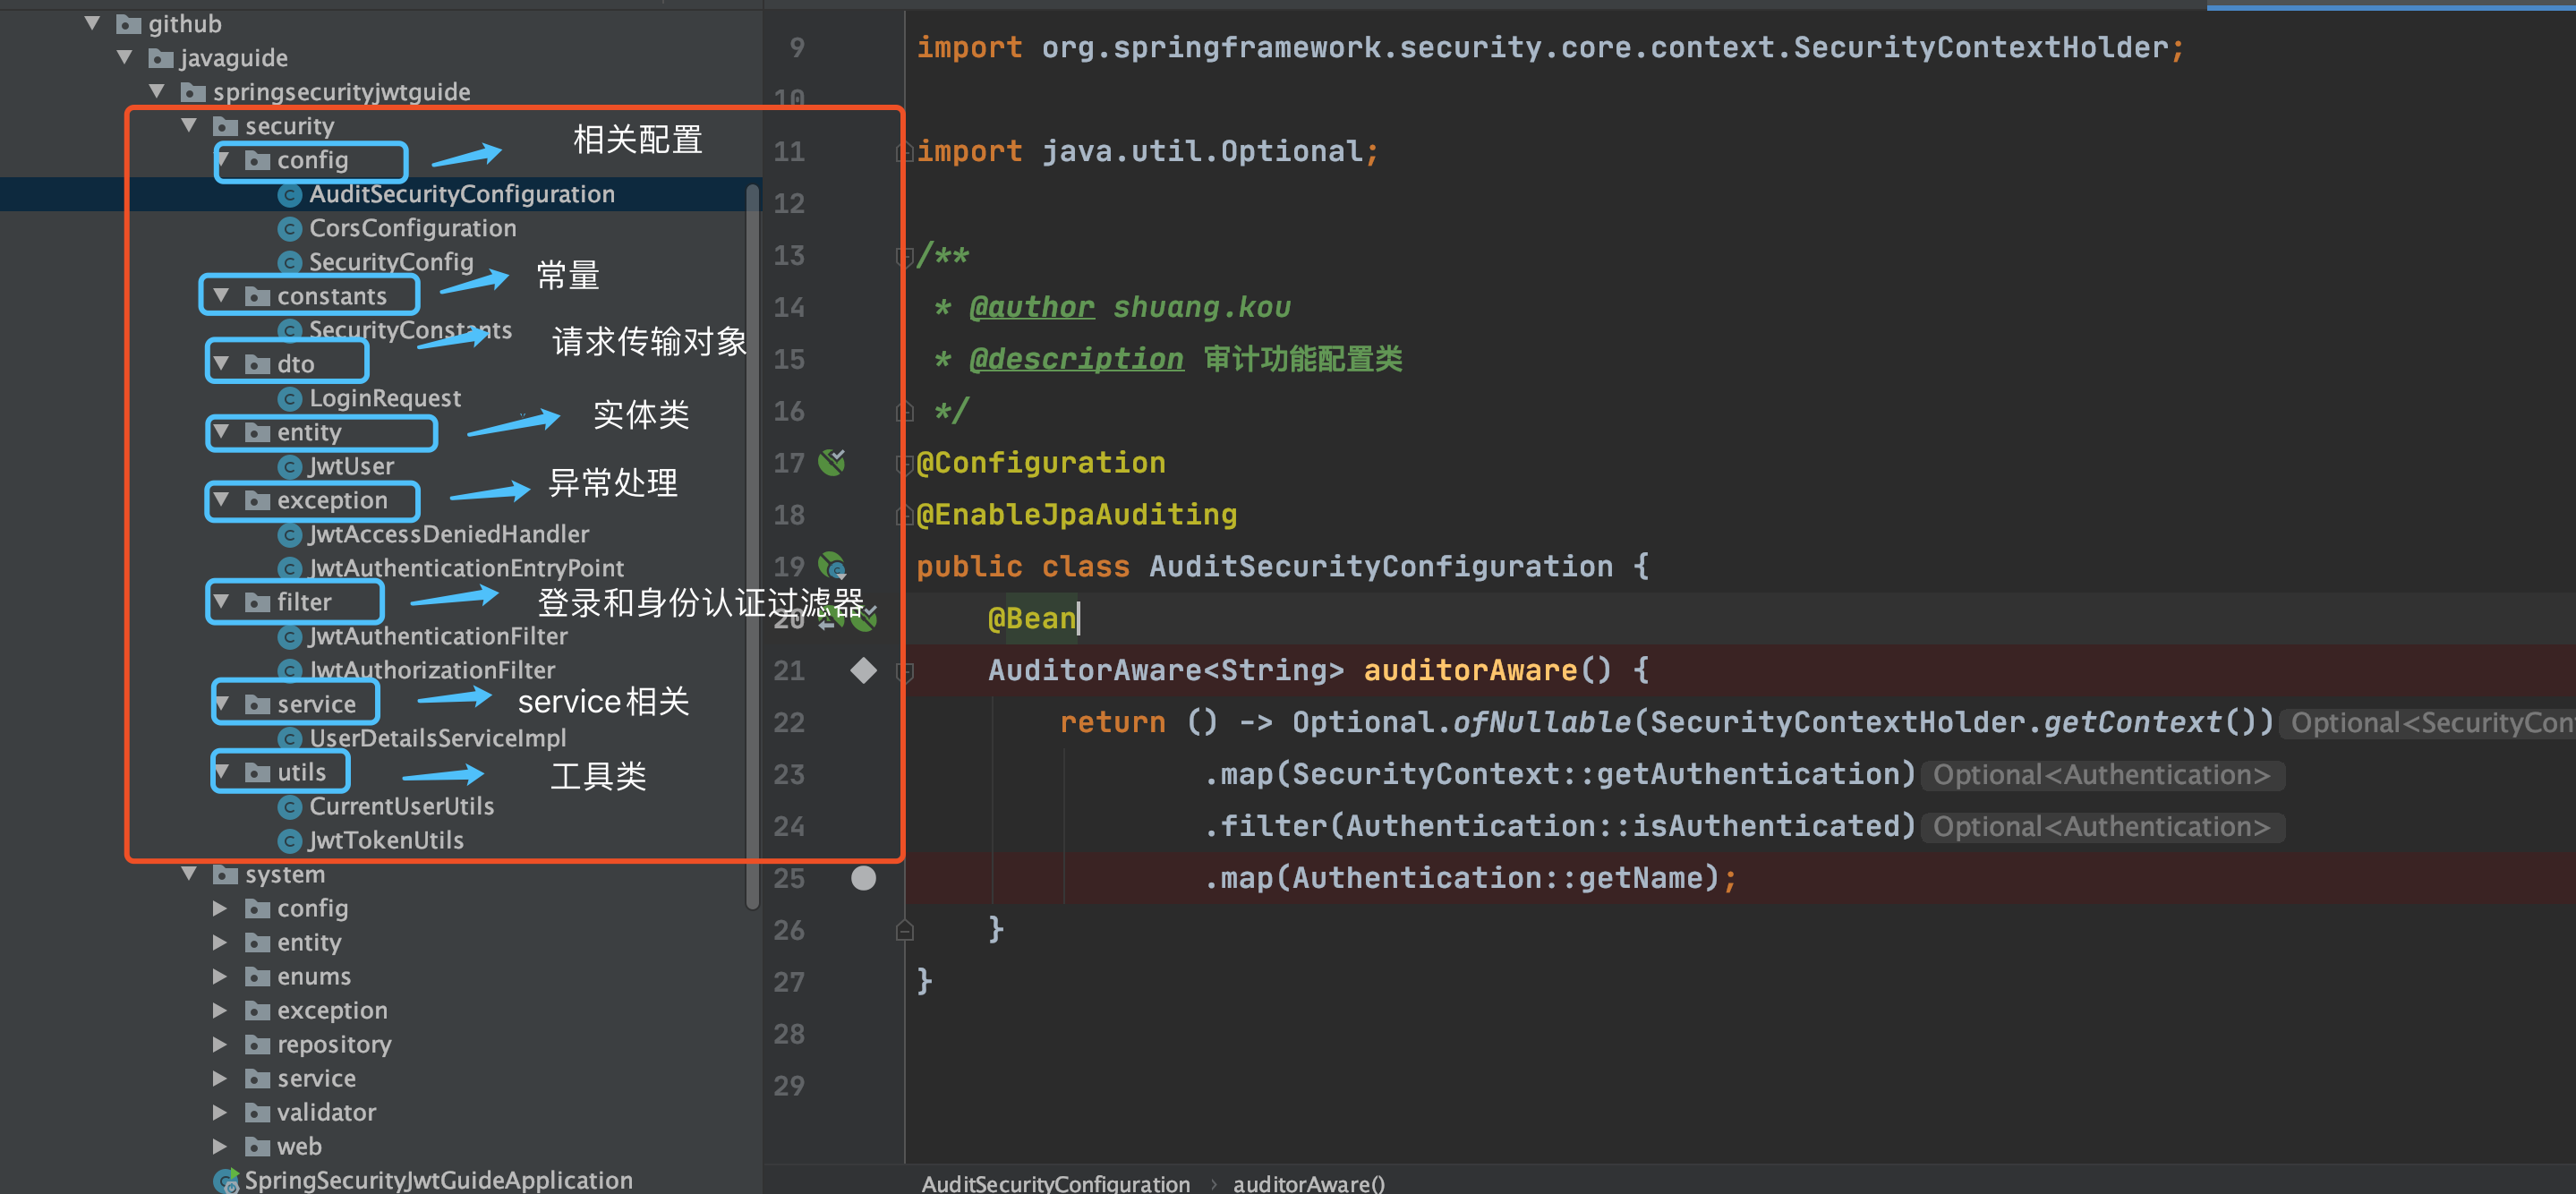Click the SpringSecurityJwtGuideApplication run class icon
Screen dimensions: 2576x1194
pos(226,1180)
